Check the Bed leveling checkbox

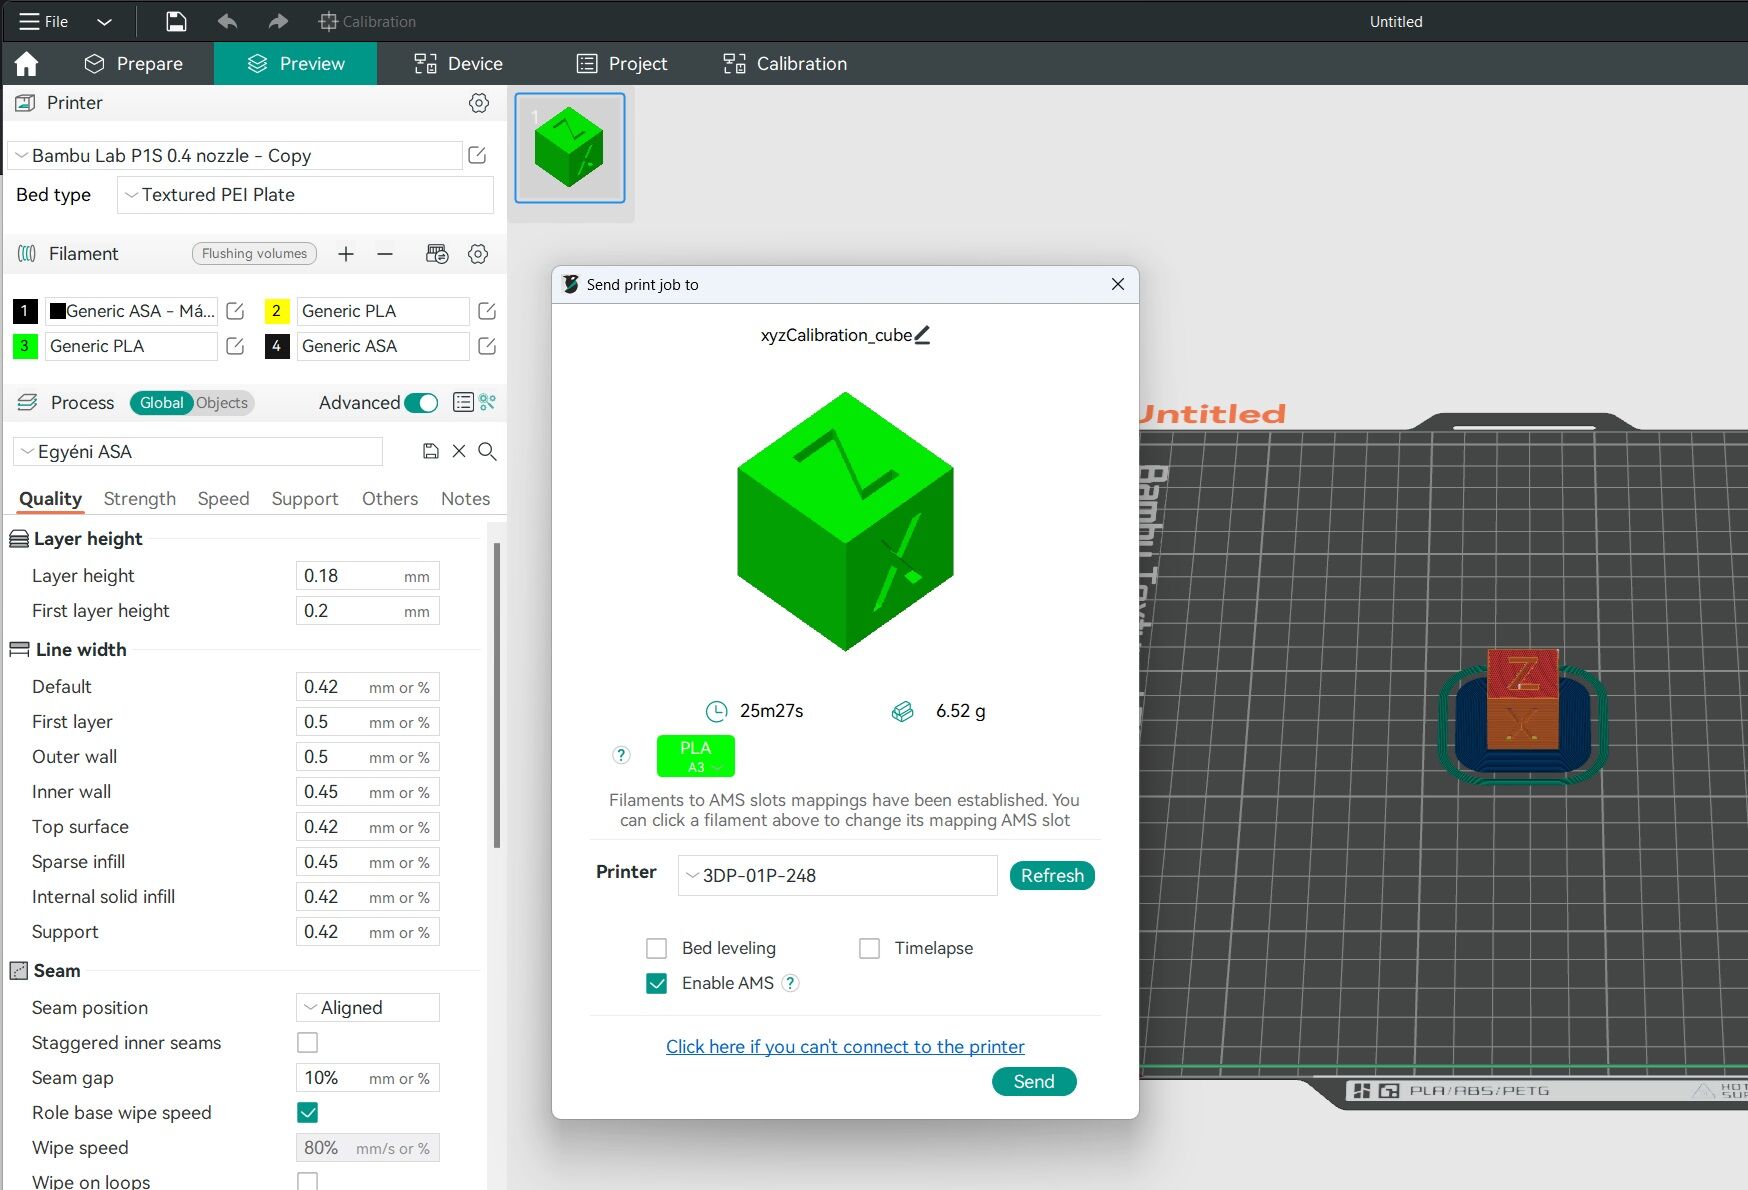point(656,948)
